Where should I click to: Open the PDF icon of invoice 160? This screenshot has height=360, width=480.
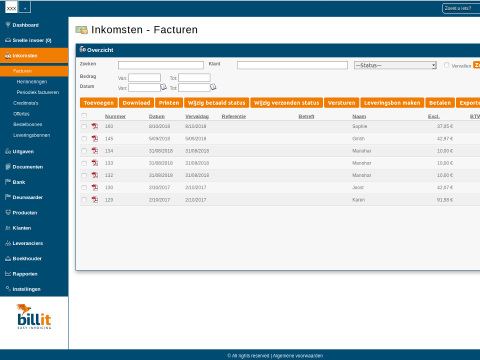(x=95, y=126)
